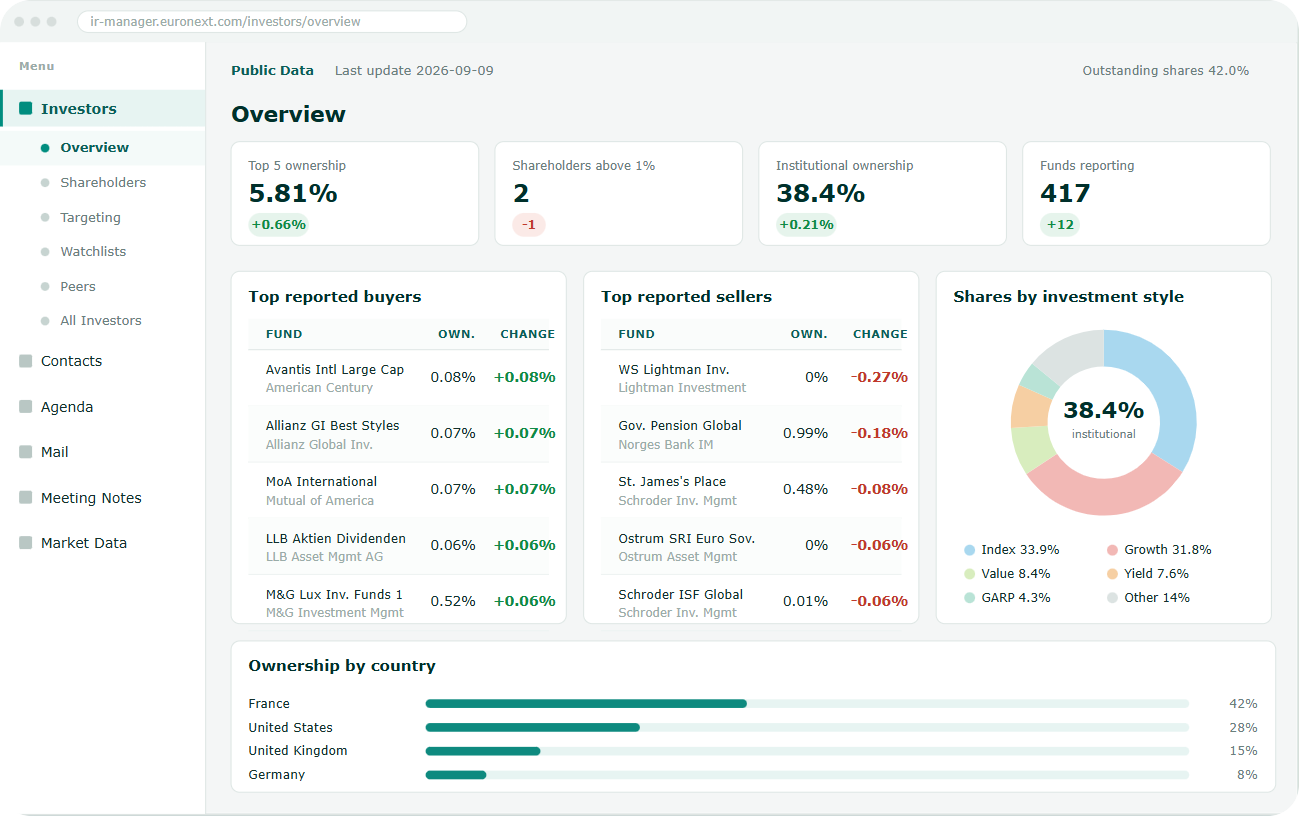The width and height of the screenshot is (1299, 816).
Task: Click the -1 change badge
Action: (x=529, y=224)
